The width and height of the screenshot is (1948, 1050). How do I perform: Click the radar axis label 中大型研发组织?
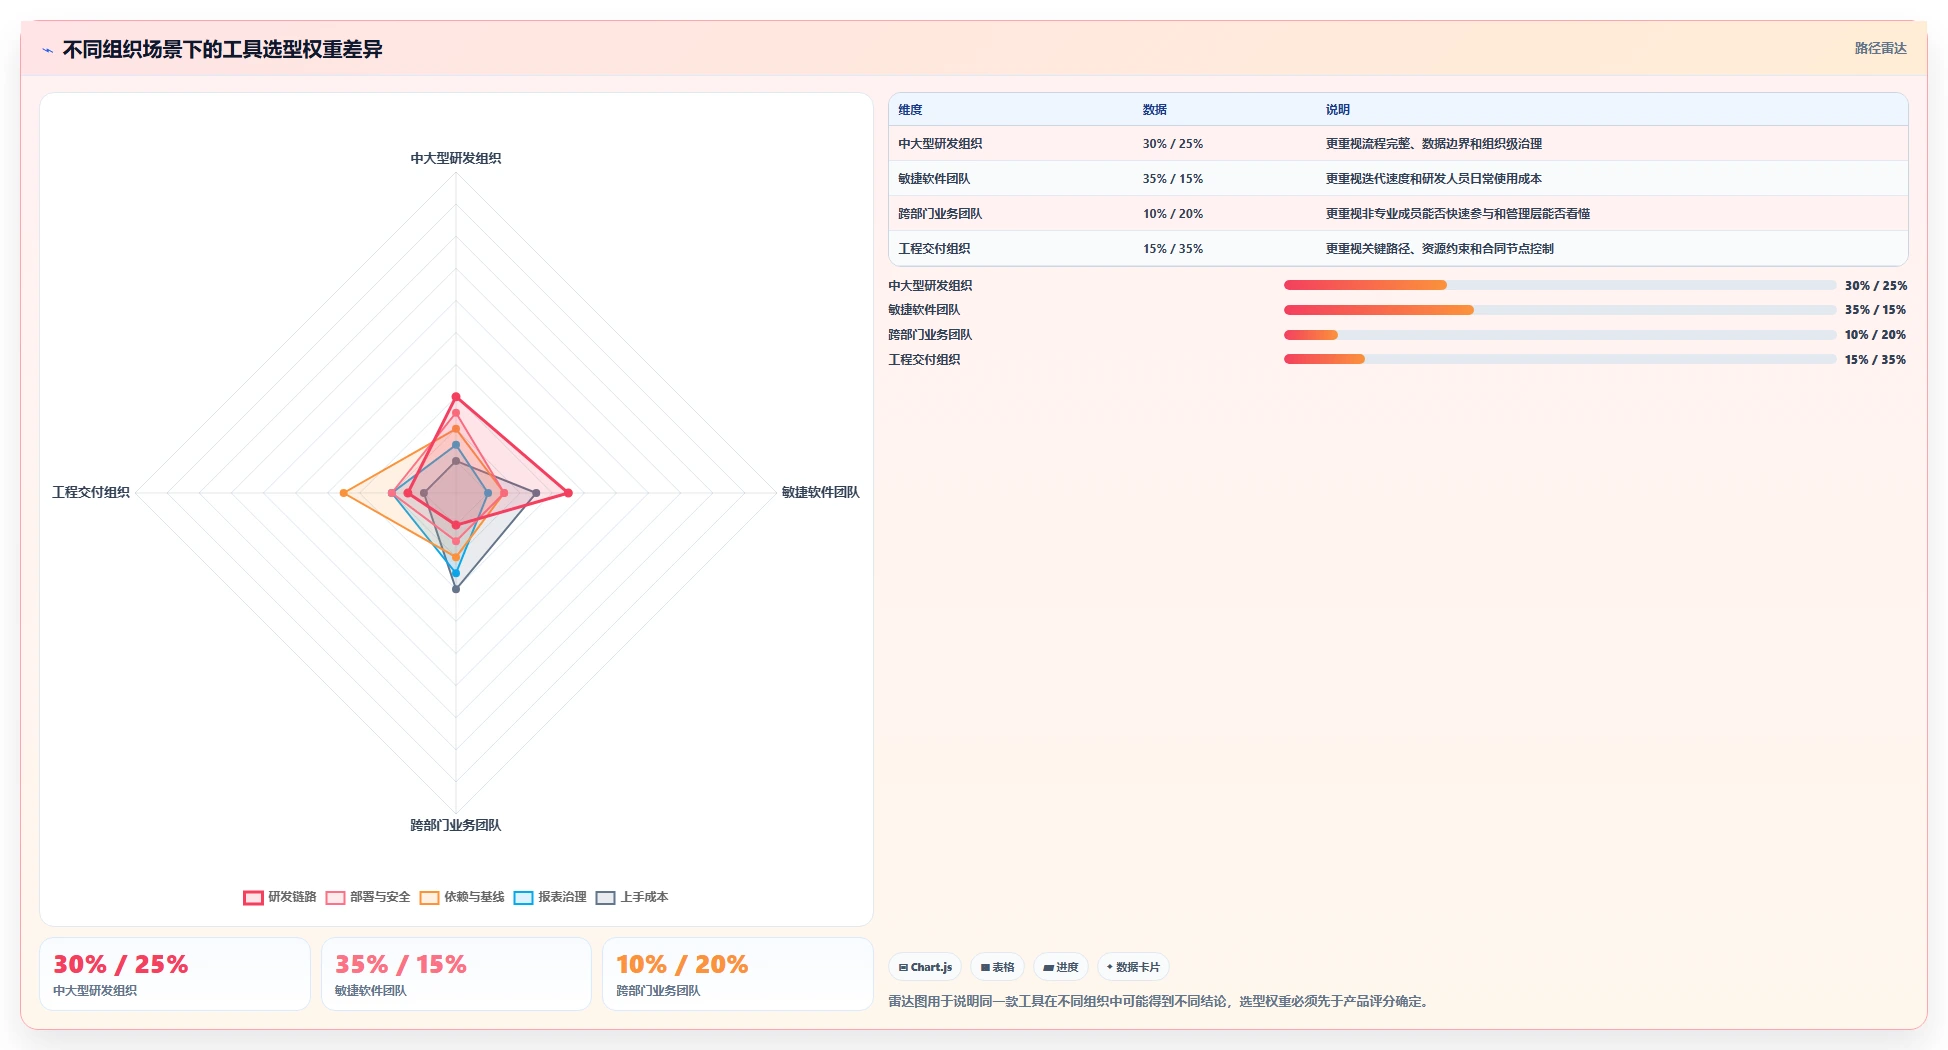[x=456, y=158]
